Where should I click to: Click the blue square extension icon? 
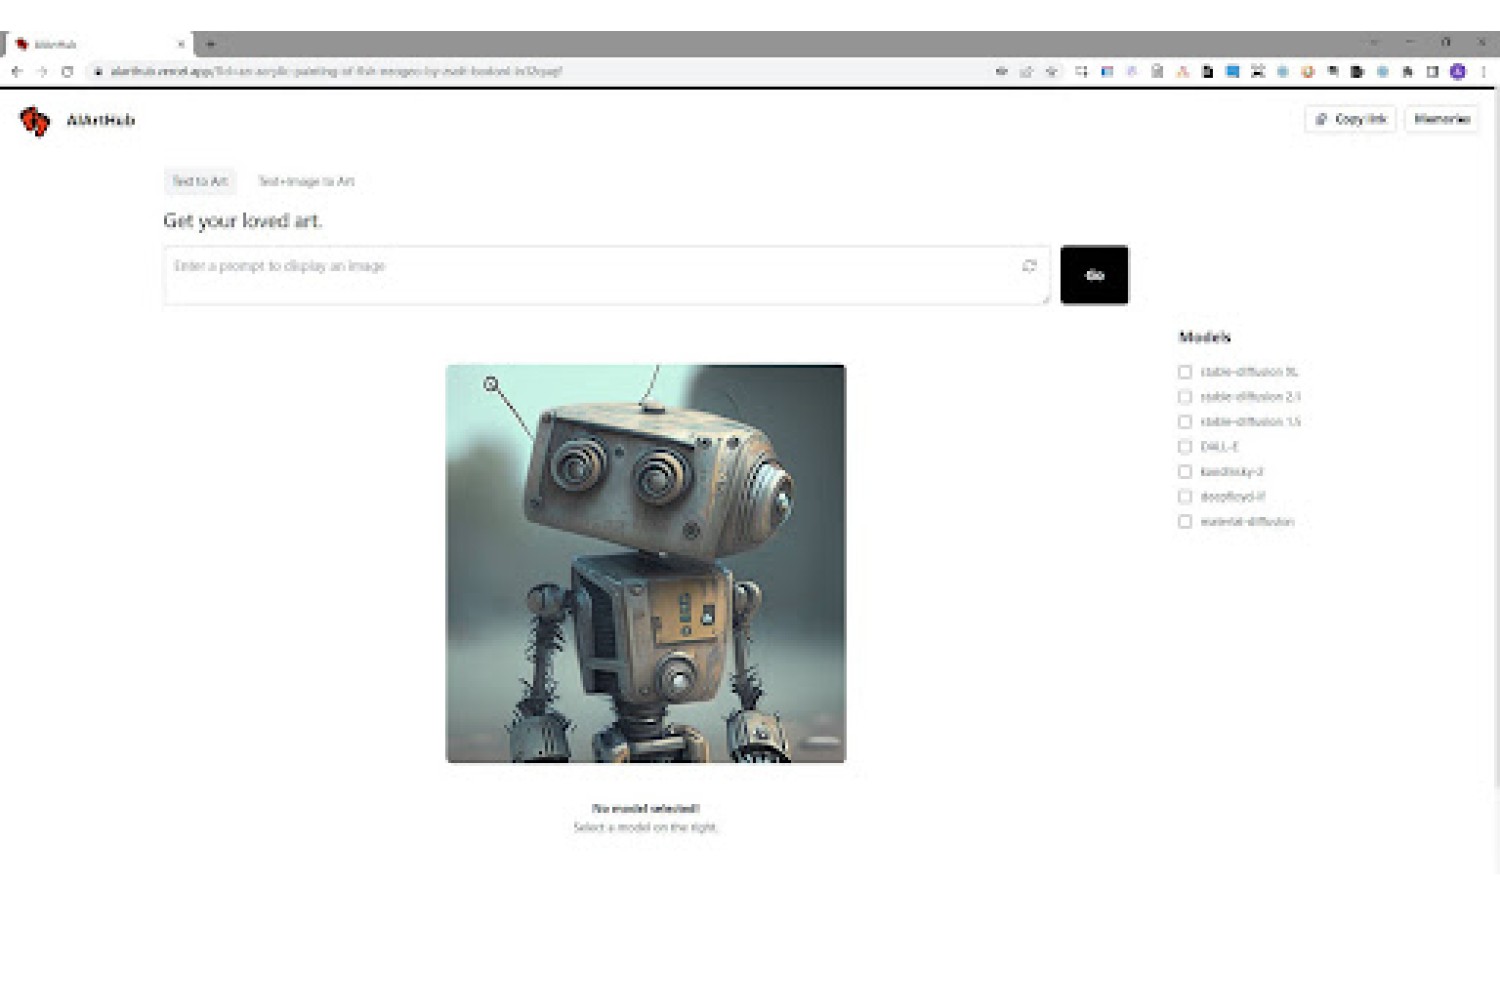pyautogui.click(x=1232, y=72)
